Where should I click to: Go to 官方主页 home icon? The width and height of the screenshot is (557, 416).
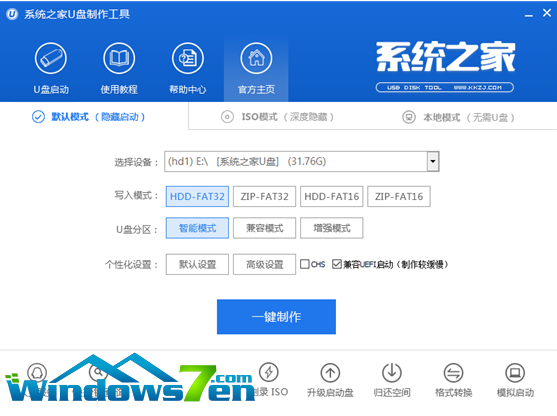256,58
